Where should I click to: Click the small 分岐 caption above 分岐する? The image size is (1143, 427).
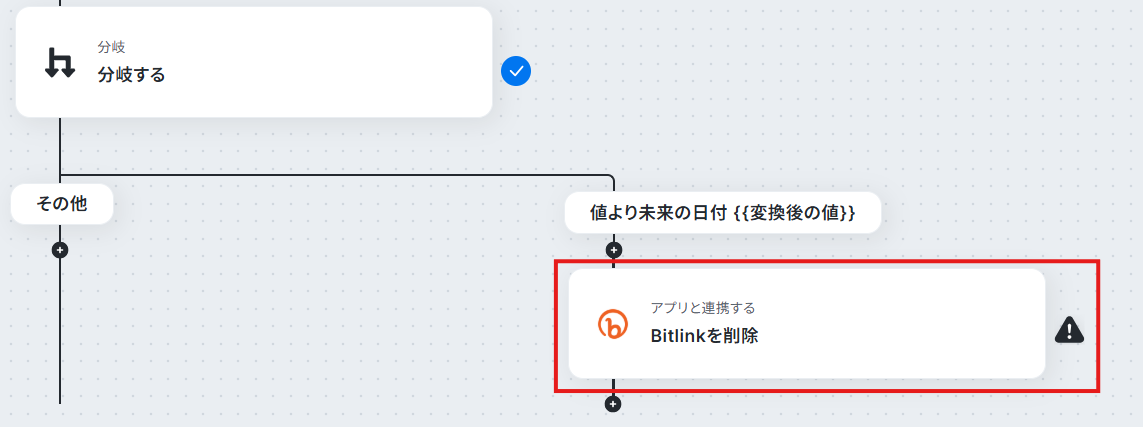(x=111, y=47)
